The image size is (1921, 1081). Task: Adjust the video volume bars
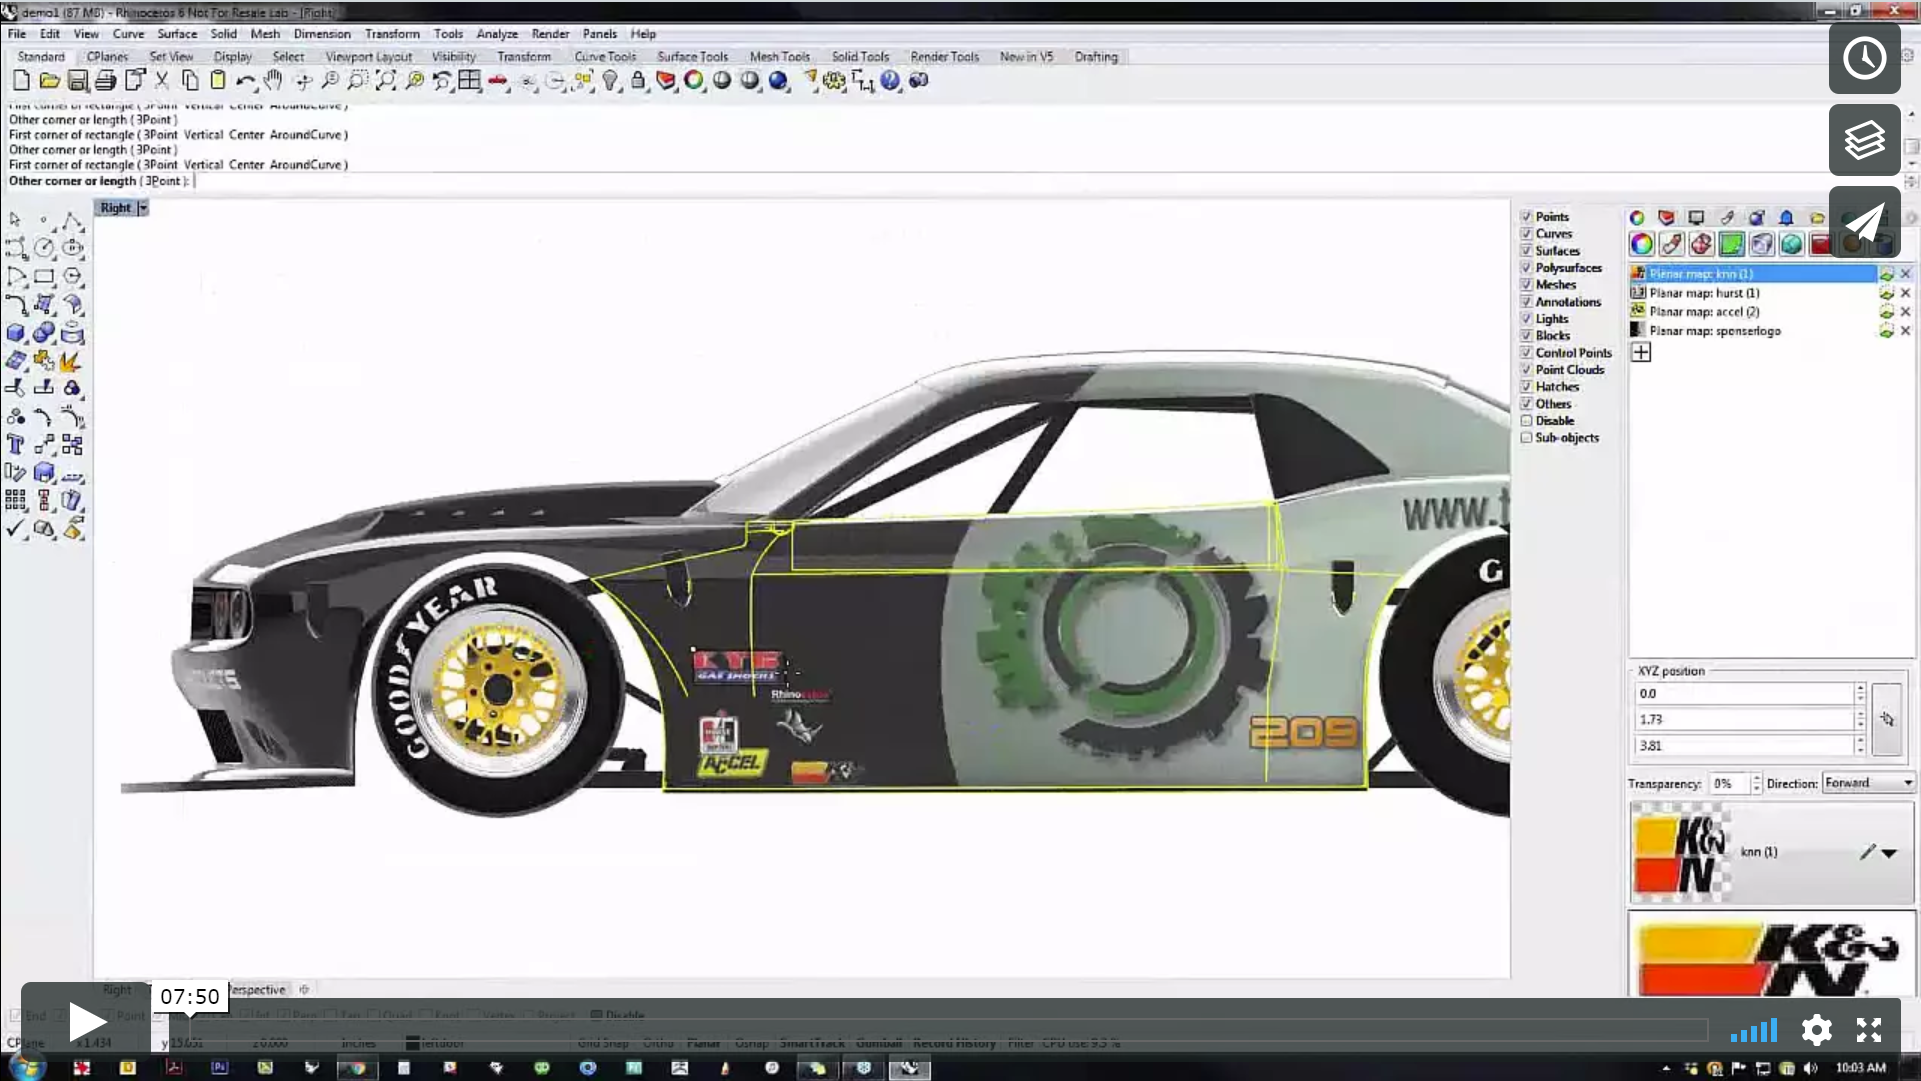tap(1754, 1030)
